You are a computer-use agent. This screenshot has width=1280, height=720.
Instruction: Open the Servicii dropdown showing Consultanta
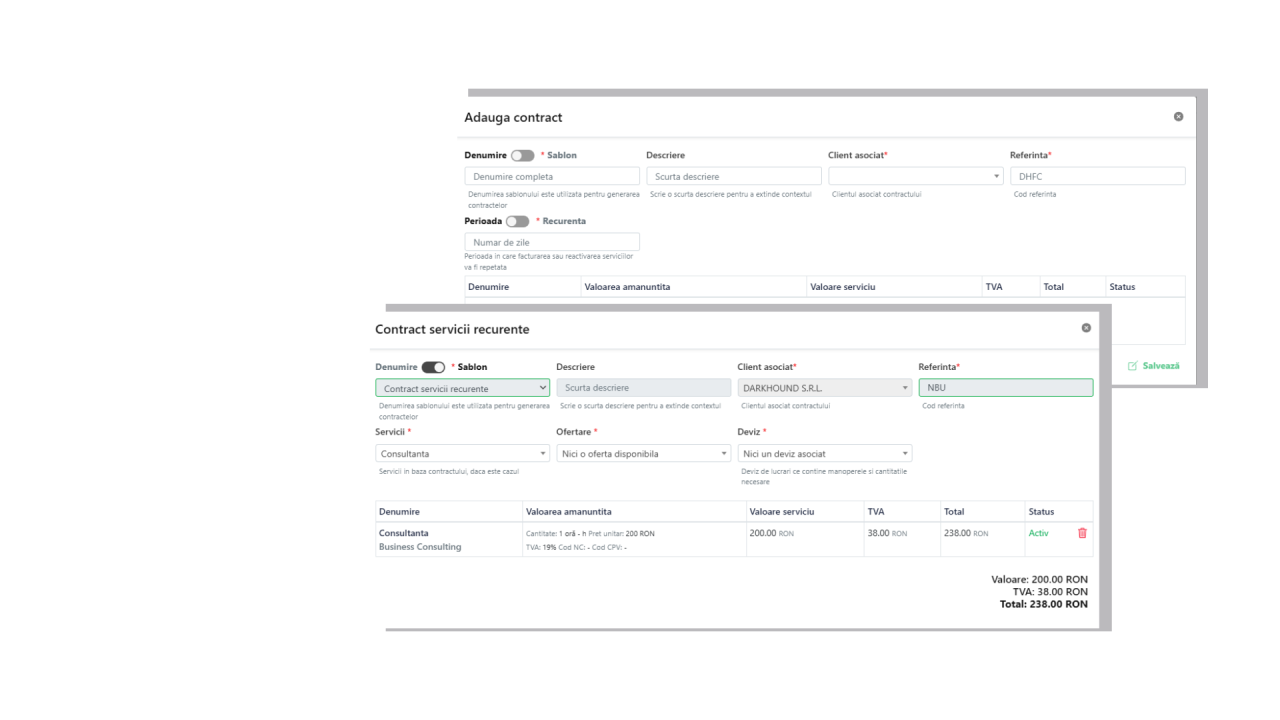[462, 454]
